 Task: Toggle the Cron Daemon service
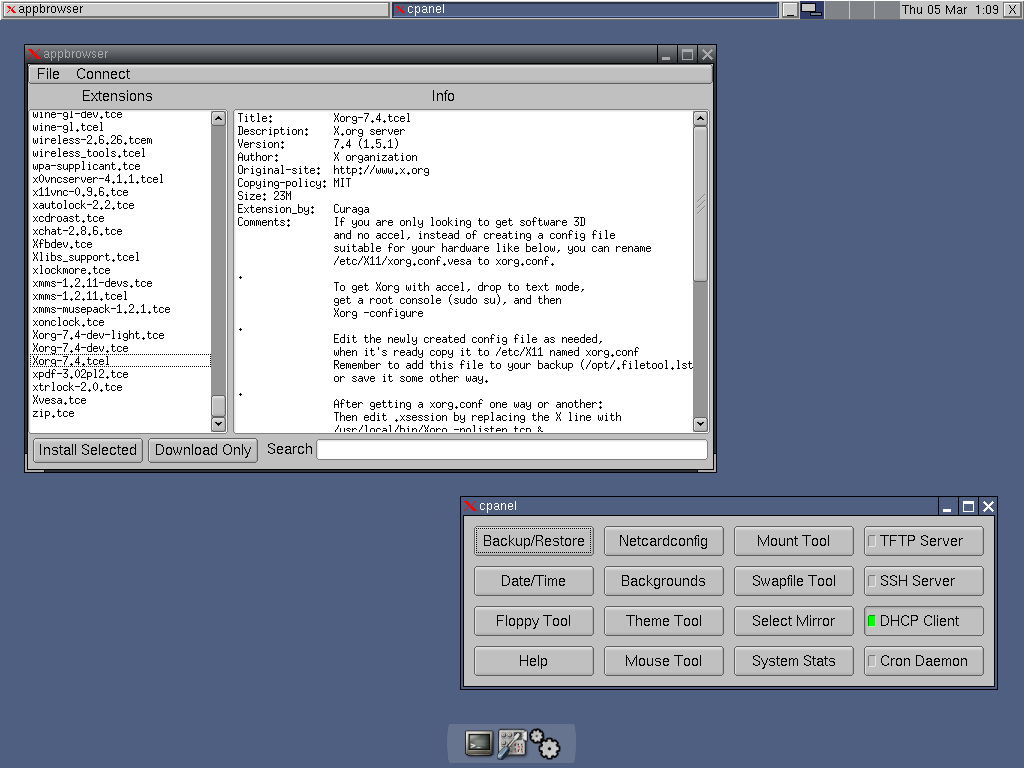923,661
